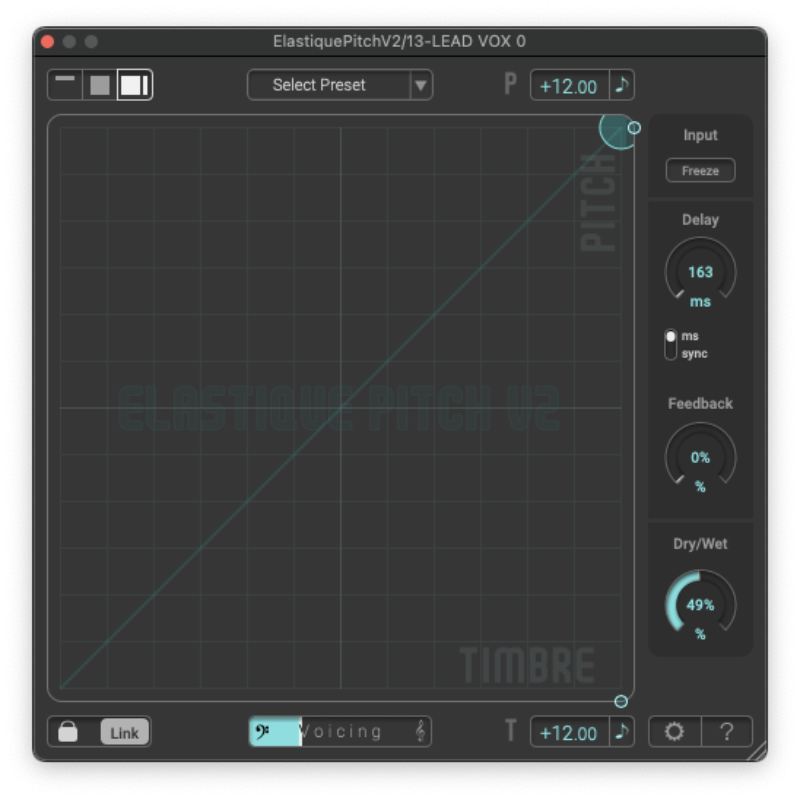
Task: Click the treble clef icon in Voicing
Action: coord(420,732)
